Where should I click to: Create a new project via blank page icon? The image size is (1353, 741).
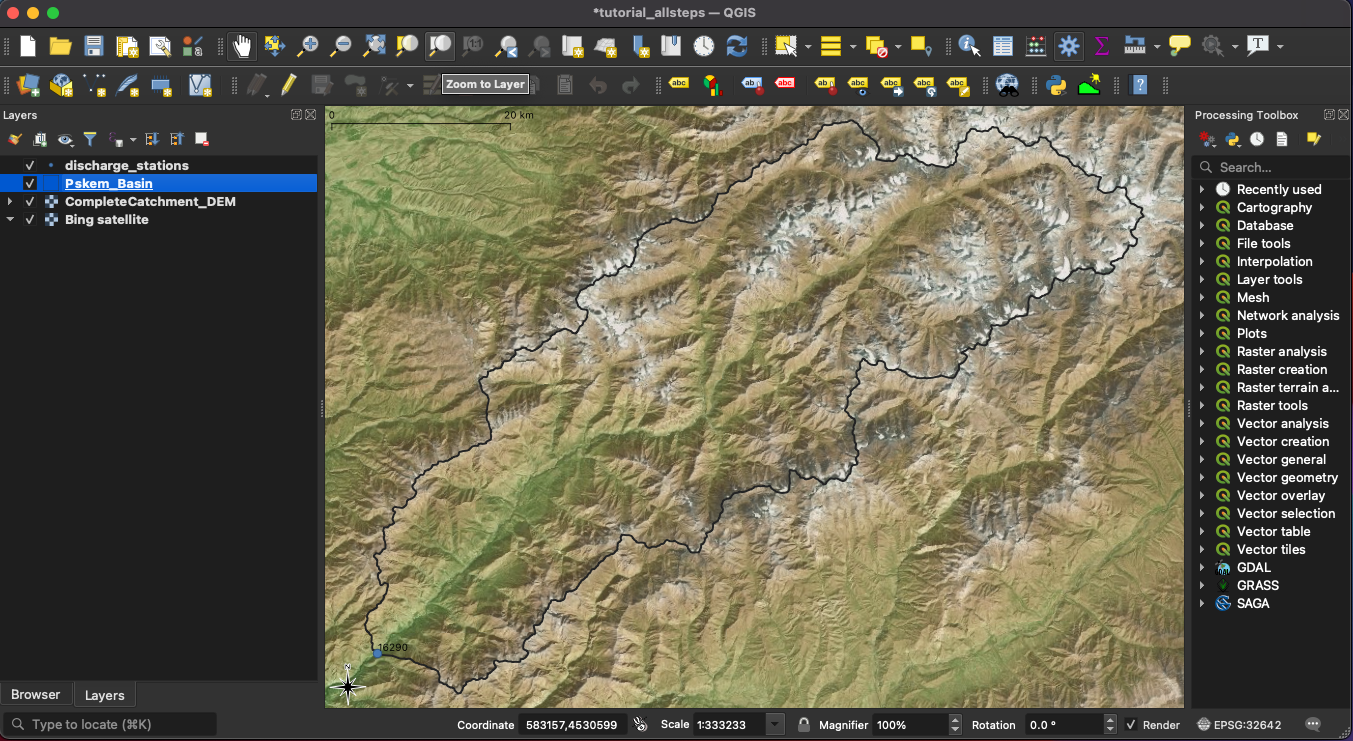tap(28, 46)
